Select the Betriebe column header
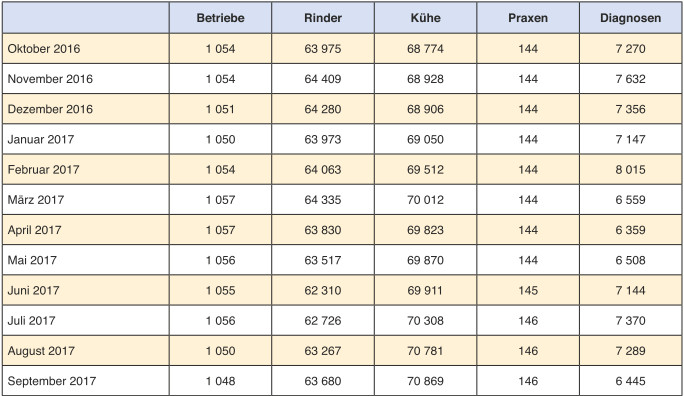684x396 pixels. tap(220, 18)
